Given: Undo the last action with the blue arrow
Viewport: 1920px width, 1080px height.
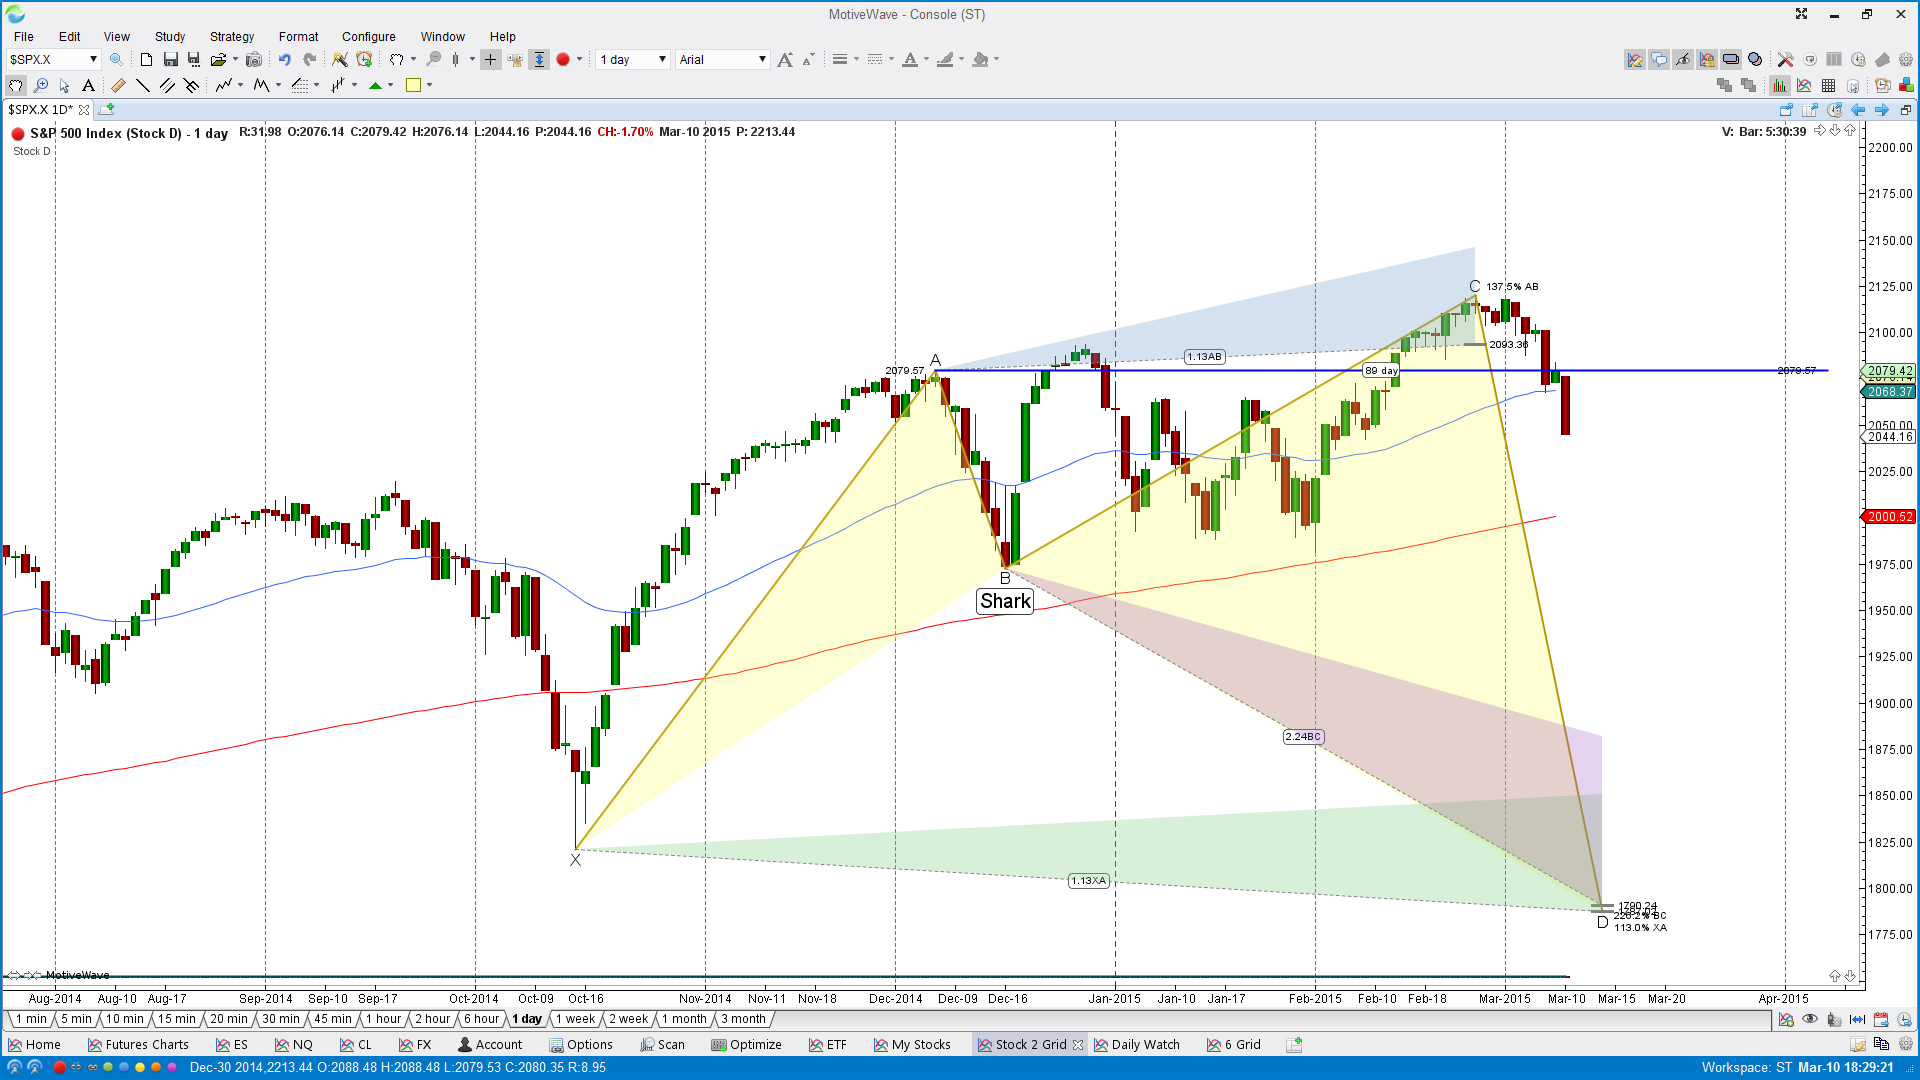Looking at the screenshot, I should pyautogui.click(x=285, y=60).
